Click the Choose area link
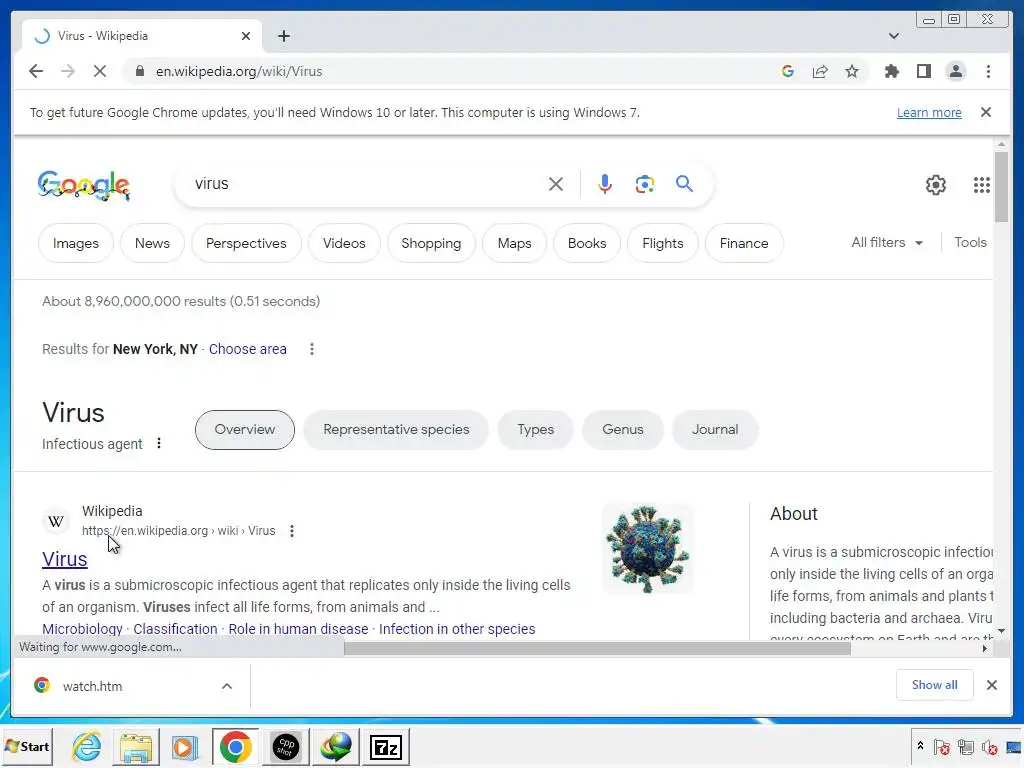1024x768 pixels. 248,349
